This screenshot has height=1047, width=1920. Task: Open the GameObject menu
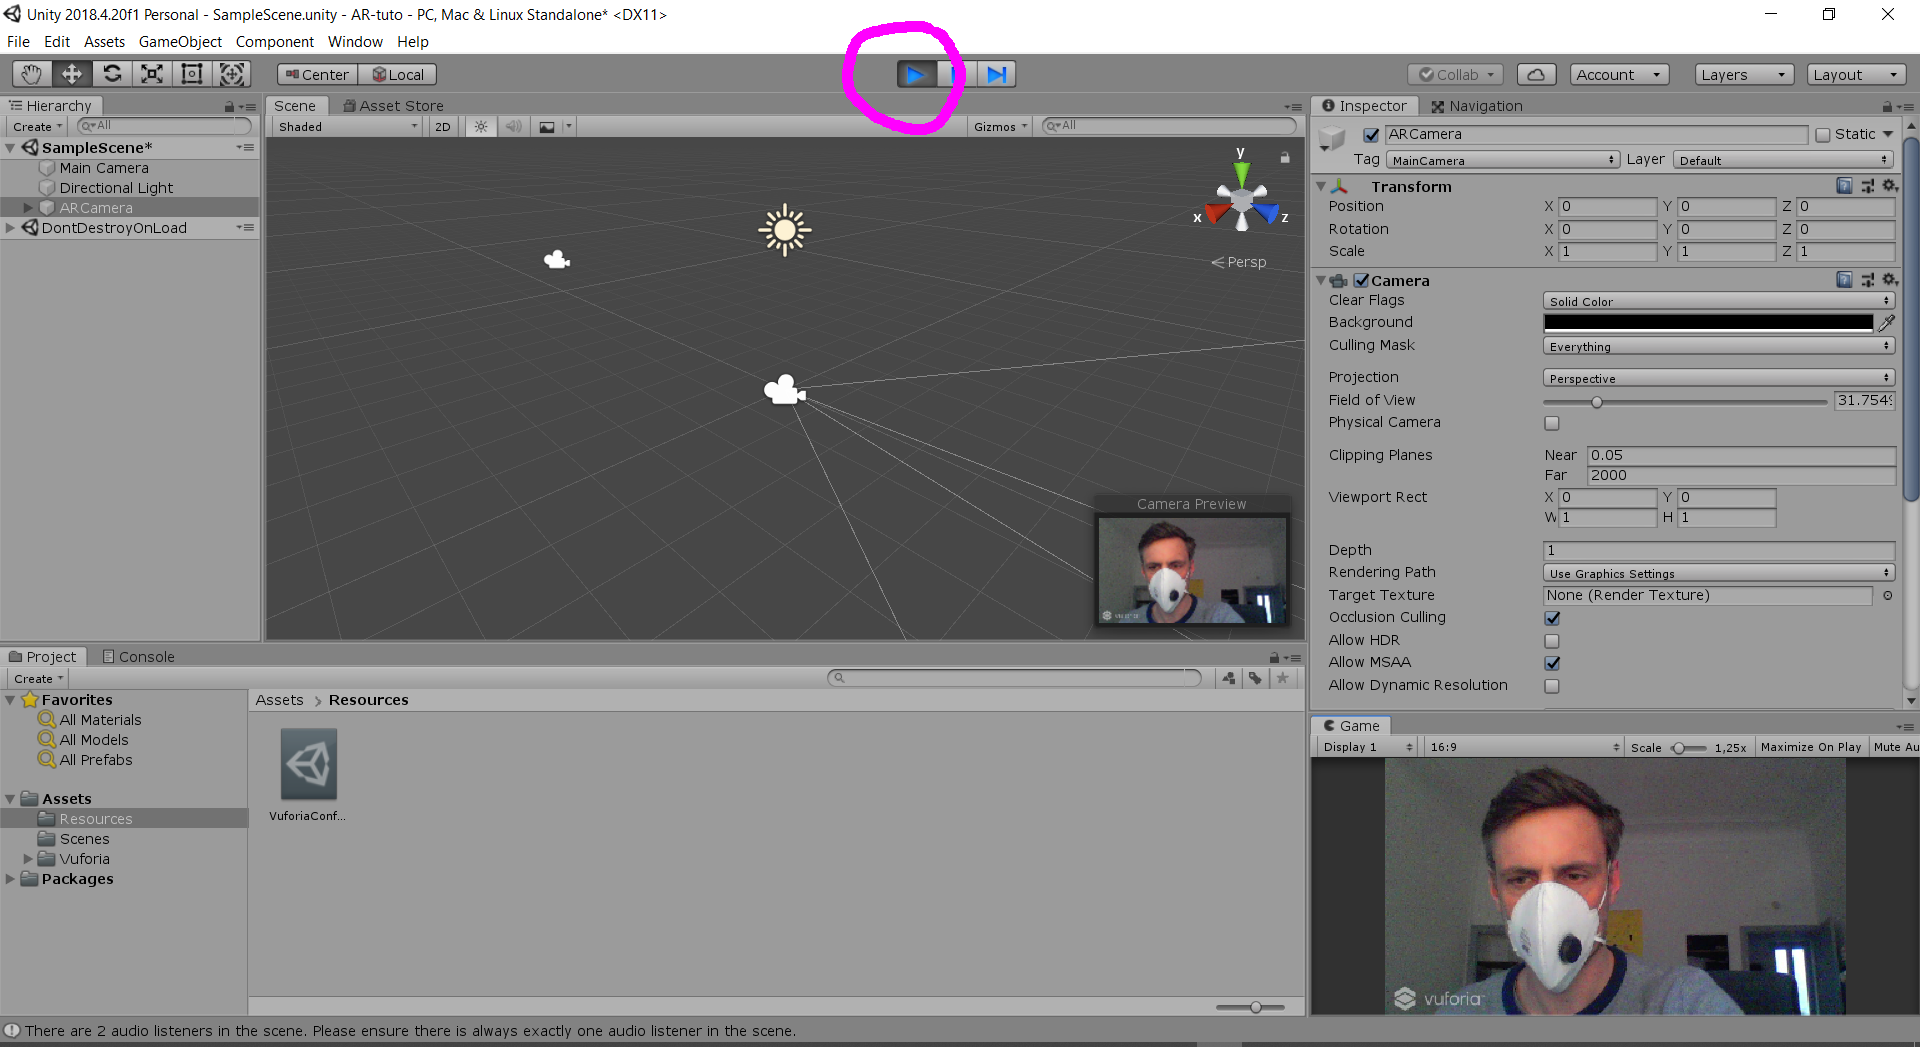[180, 42]
